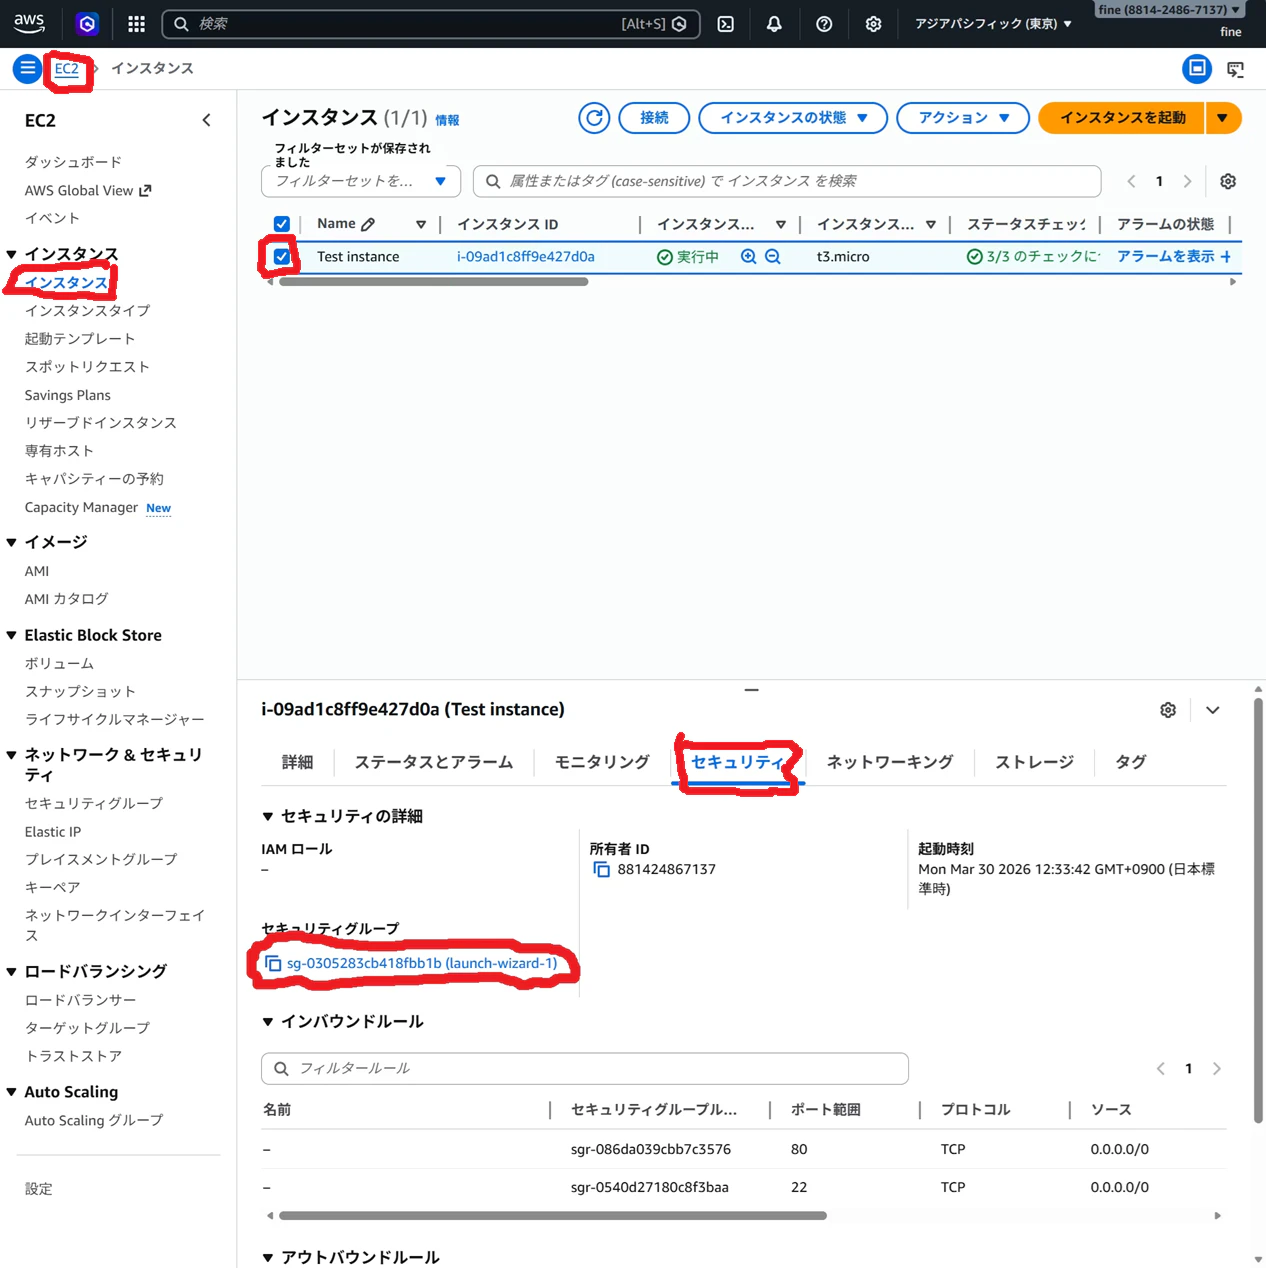1266x1268 pixels.
Task: Switch to the タグ tab
Action: pyautogui.click(x=1130, y=762)
